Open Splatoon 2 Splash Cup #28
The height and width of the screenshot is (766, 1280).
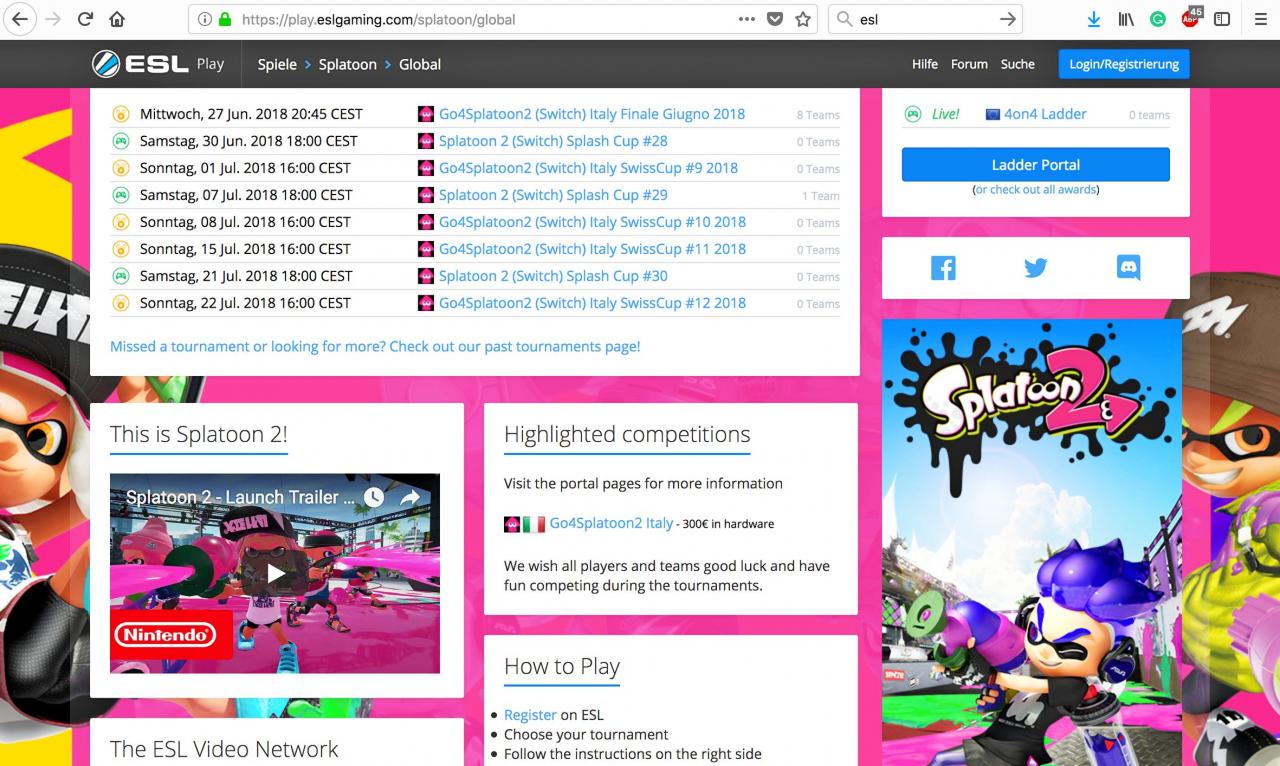pyautogui.click(x=553, y=141)
